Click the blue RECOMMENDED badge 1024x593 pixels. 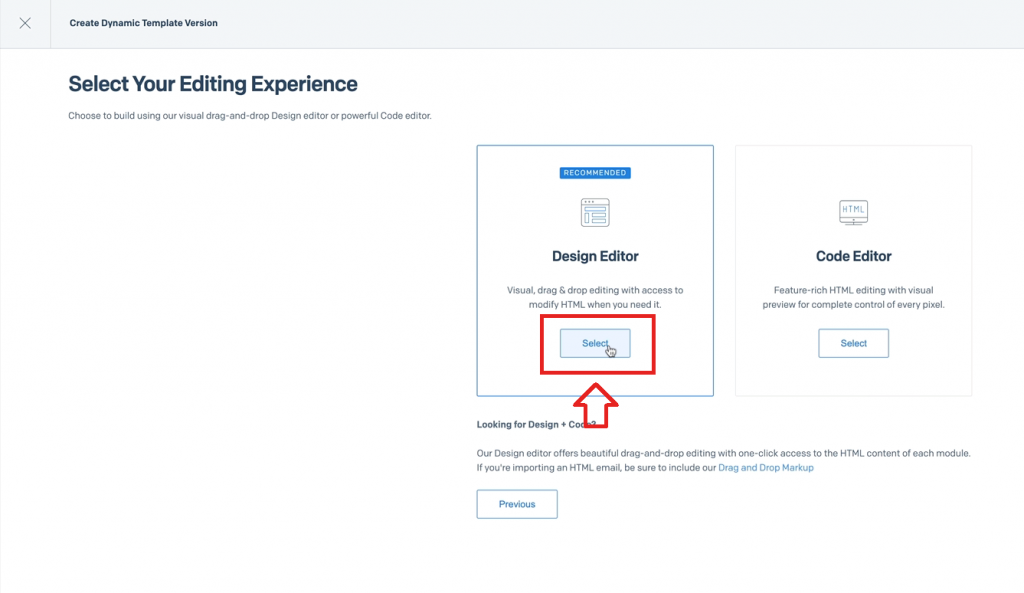tap(595, 173)
